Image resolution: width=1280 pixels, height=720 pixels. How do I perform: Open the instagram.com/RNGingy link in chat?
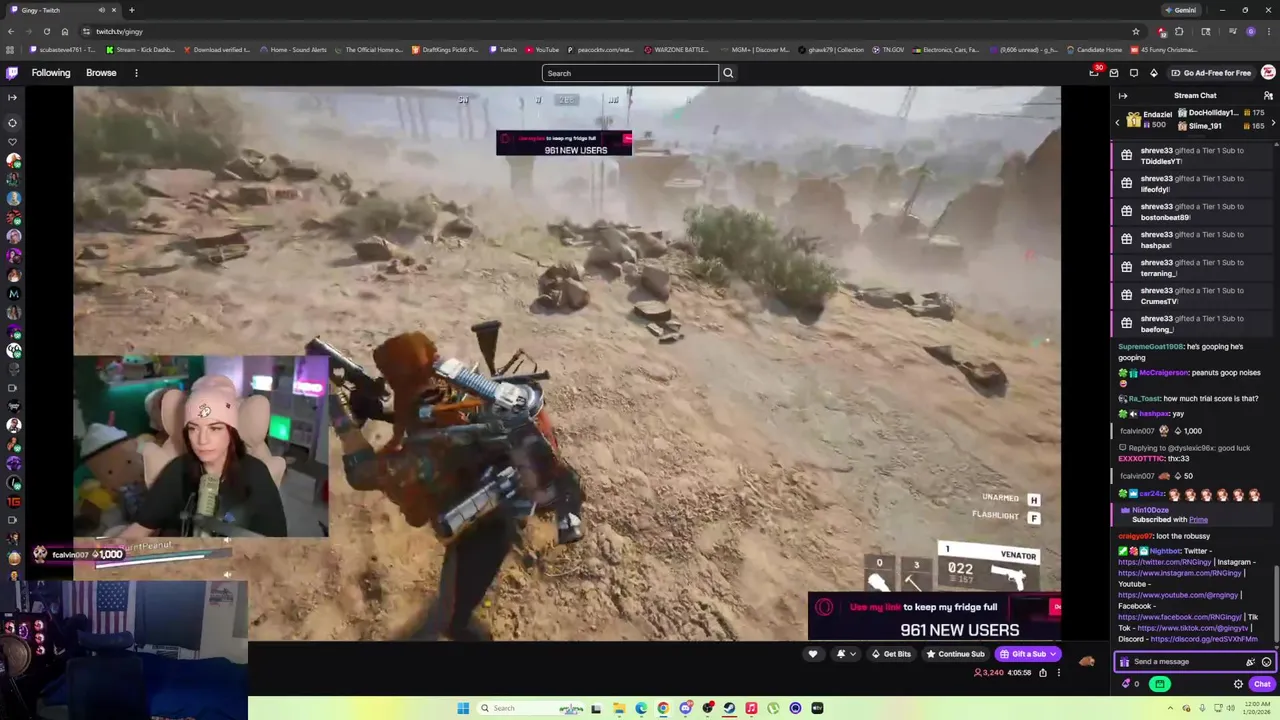point(1180,573)
